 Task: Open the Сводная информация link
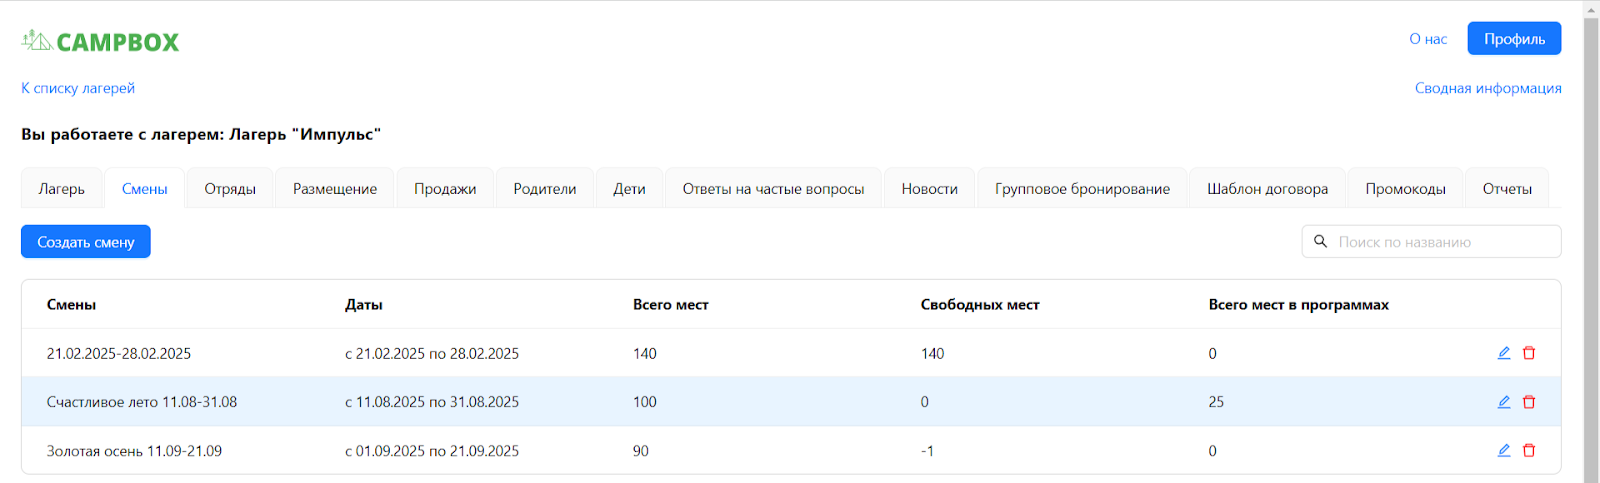pos(1488,88)
